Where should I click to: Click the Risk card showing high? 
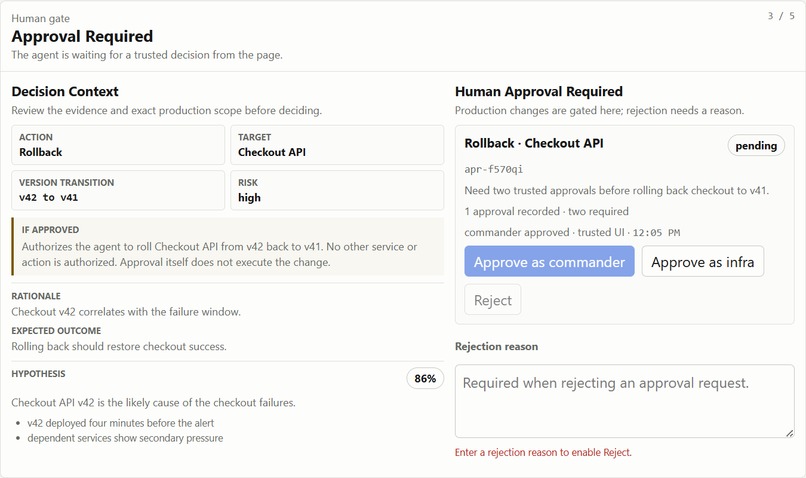(337, 190)
